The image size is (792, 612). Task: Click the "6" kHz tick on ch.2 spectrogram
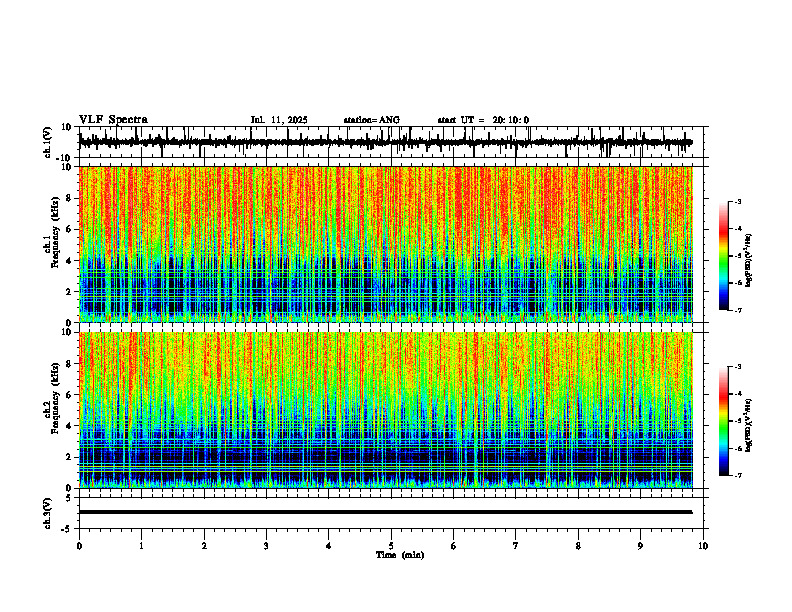(x=69, y=395)
